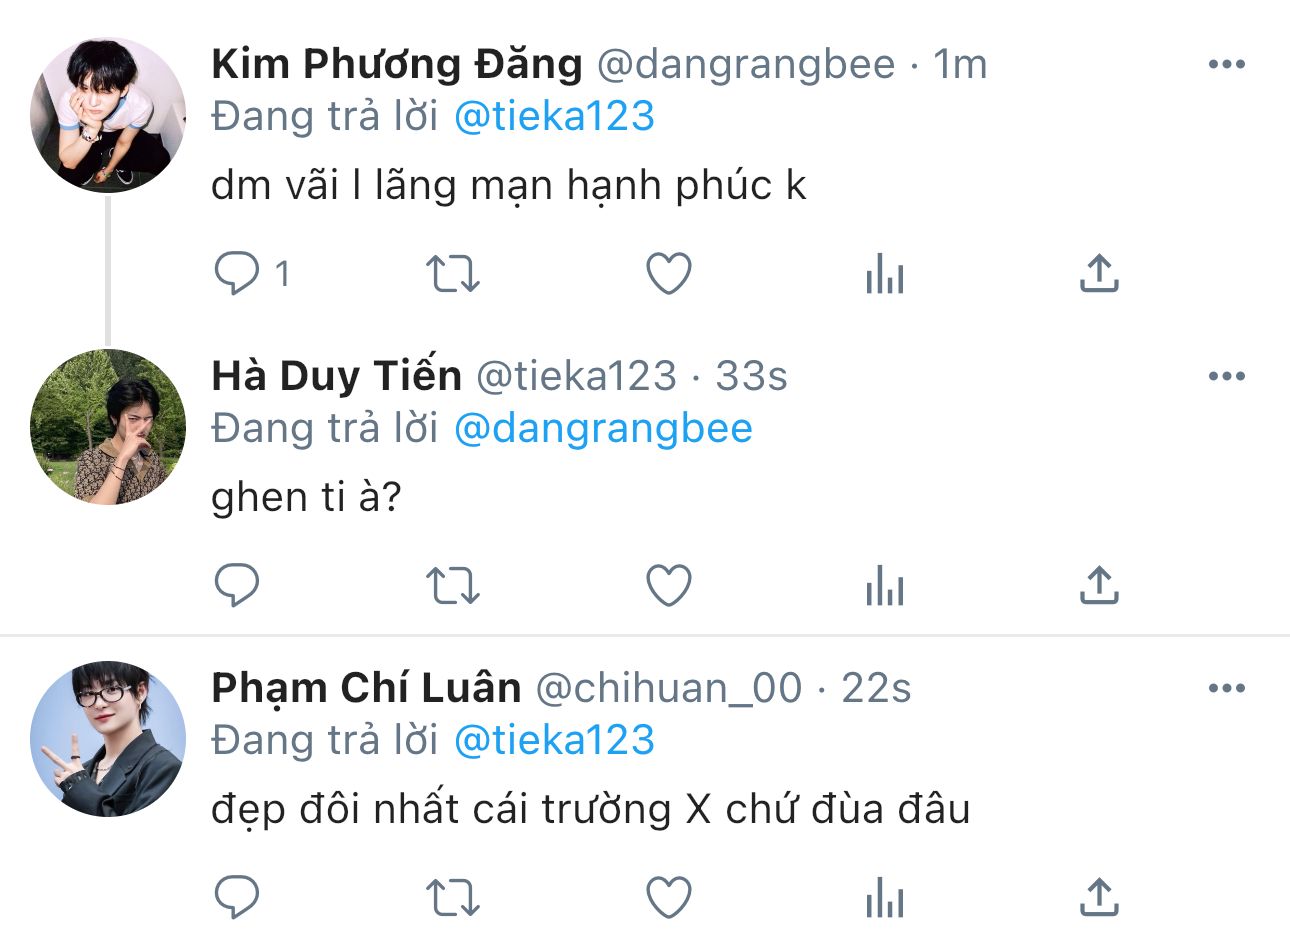Open more options for Kim Phương Đăng's tweet
This screenshot has width=1290, height=940.
coord(1227,65)
